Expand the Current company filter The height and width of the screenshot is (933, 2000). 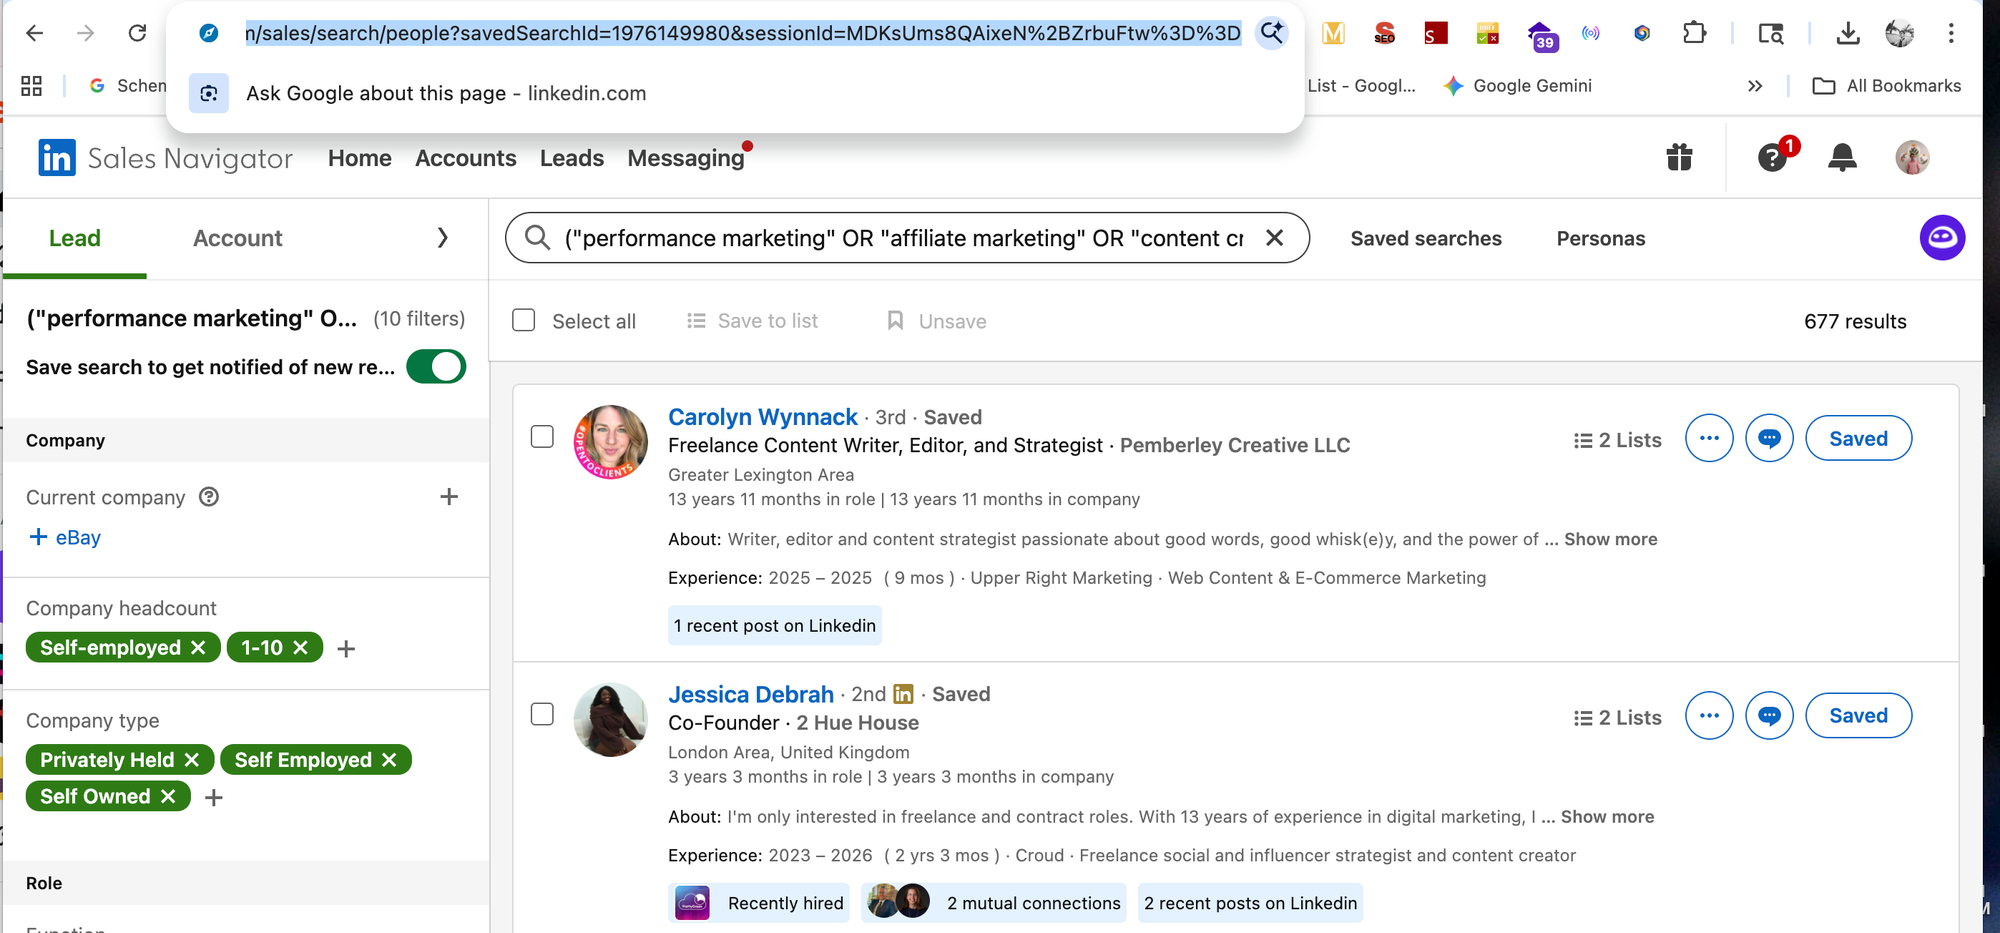[x=449, y=497]
